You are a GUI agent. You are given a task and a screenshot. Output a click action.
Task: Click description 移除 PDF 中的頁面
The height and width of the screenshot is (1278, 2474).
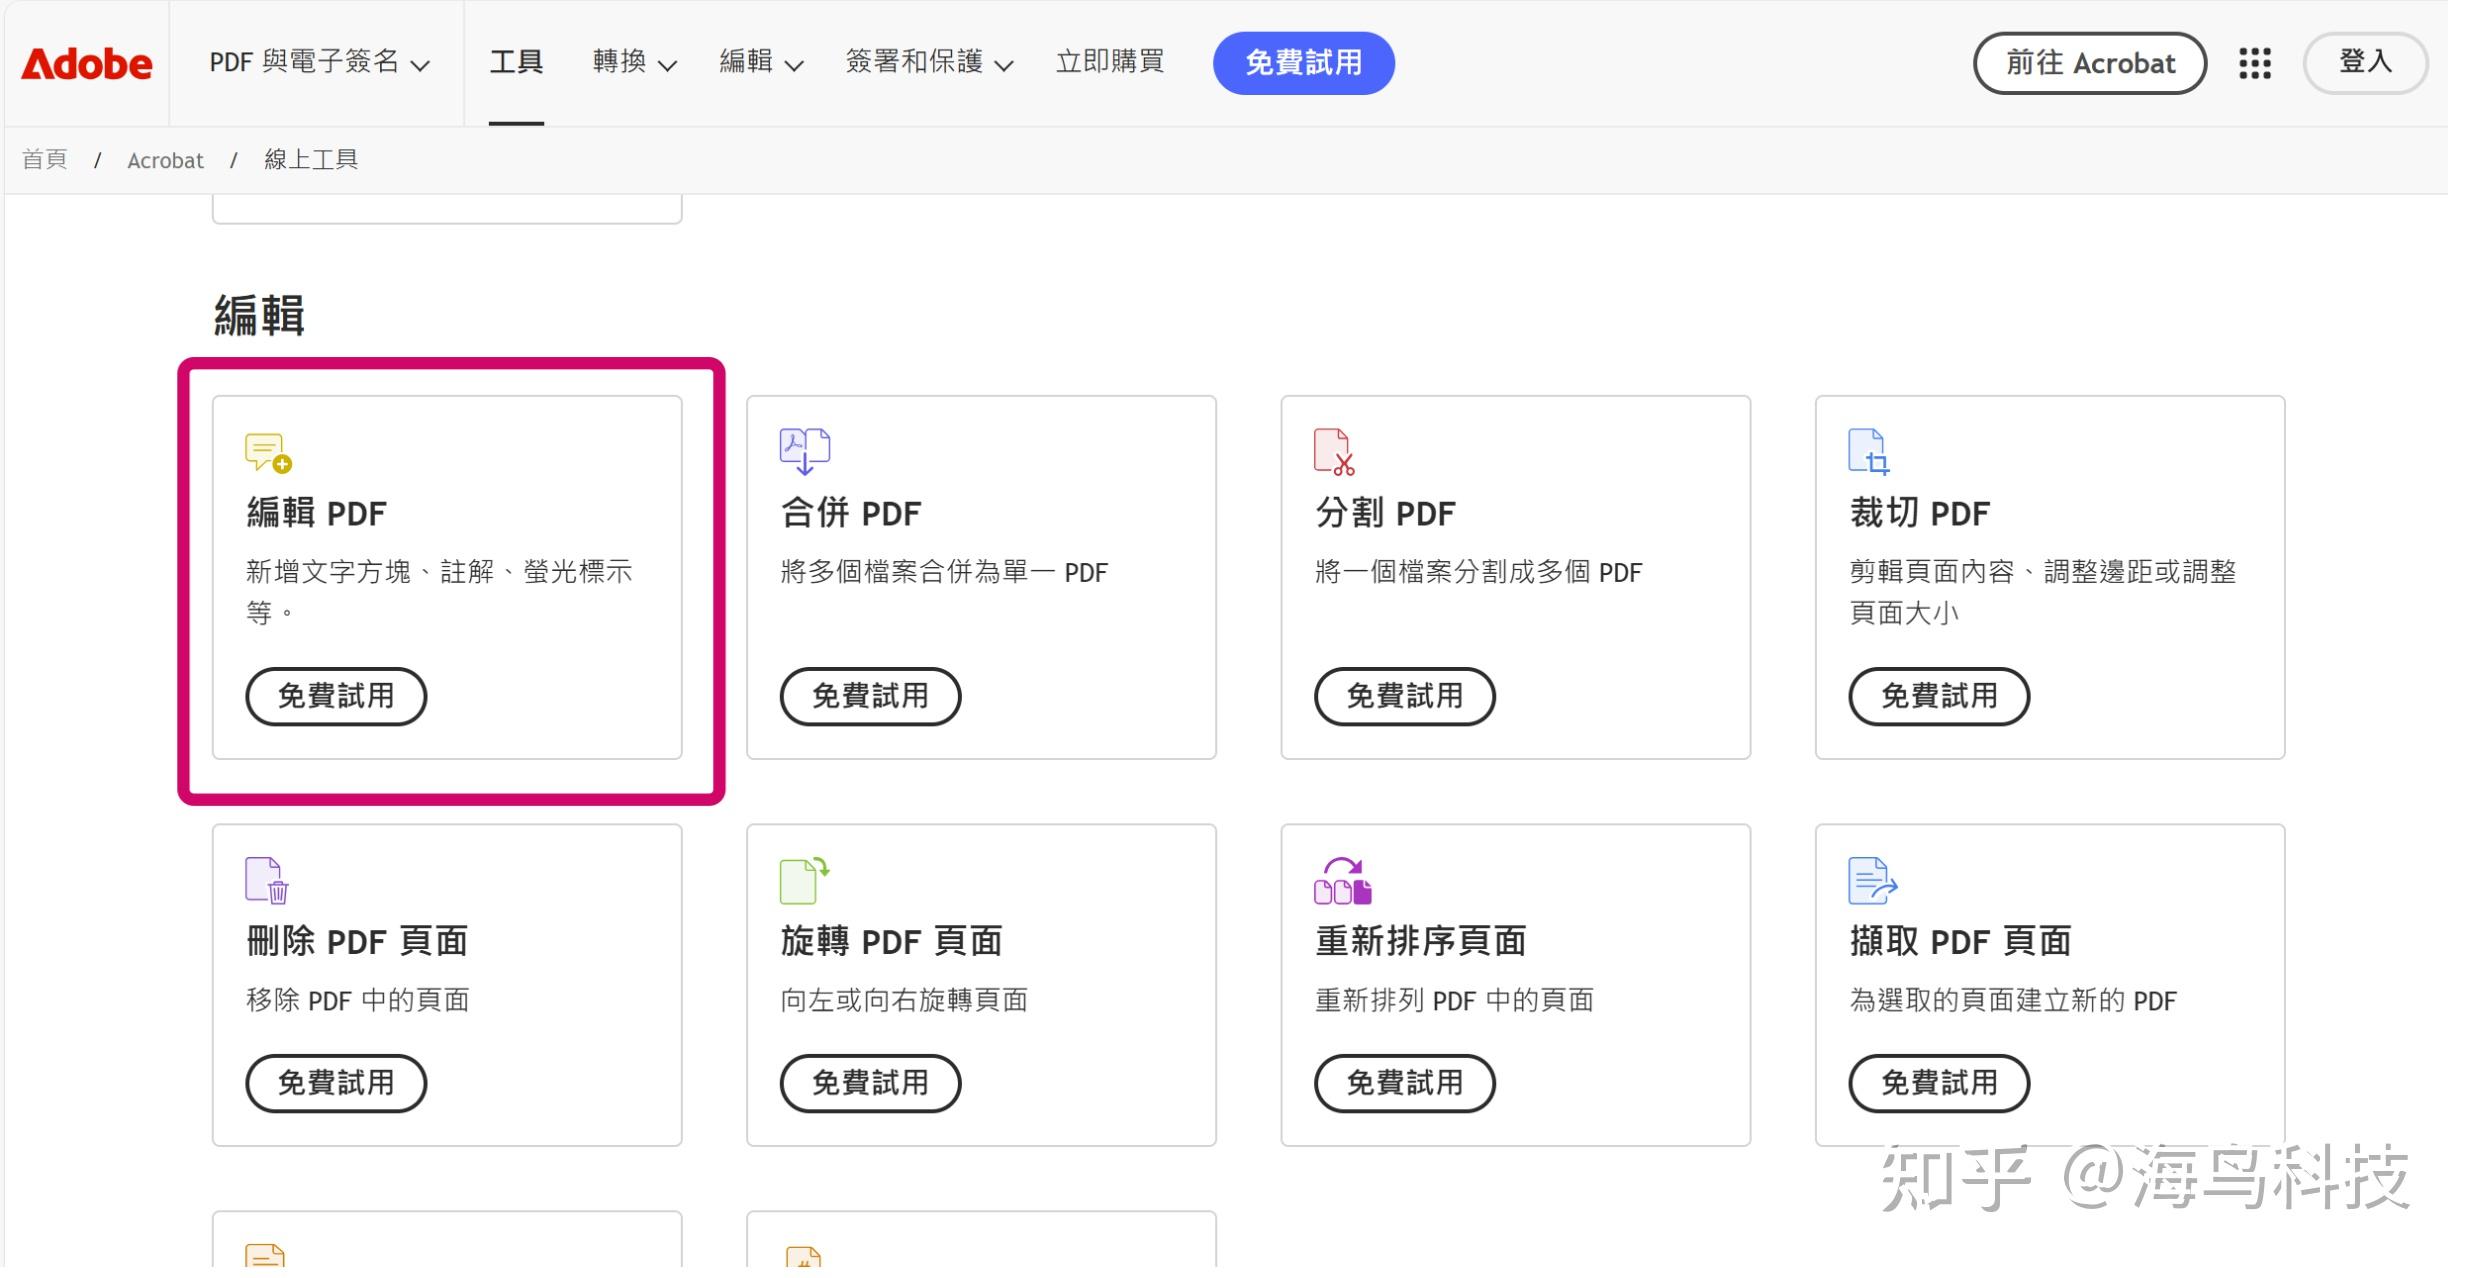358,1000
